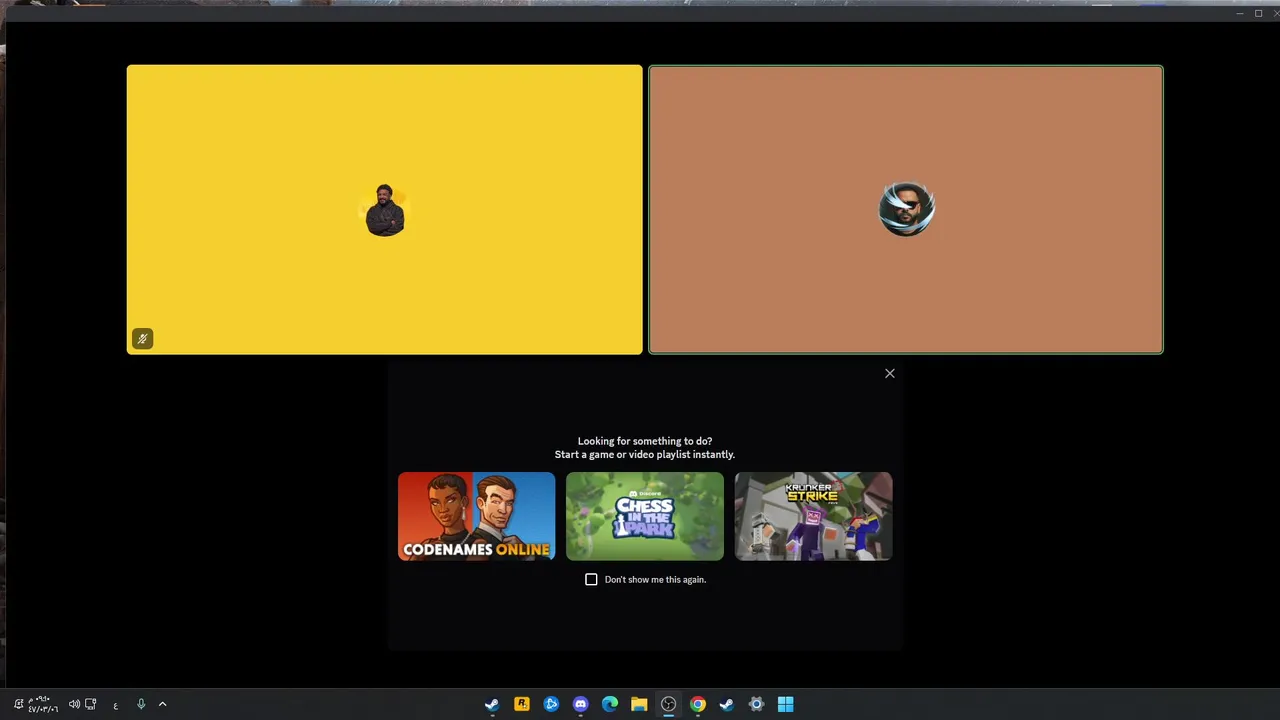Click the "Looking for something to do?" text
This screenshot has width=1280, height=720.
(x=645, y=441)
